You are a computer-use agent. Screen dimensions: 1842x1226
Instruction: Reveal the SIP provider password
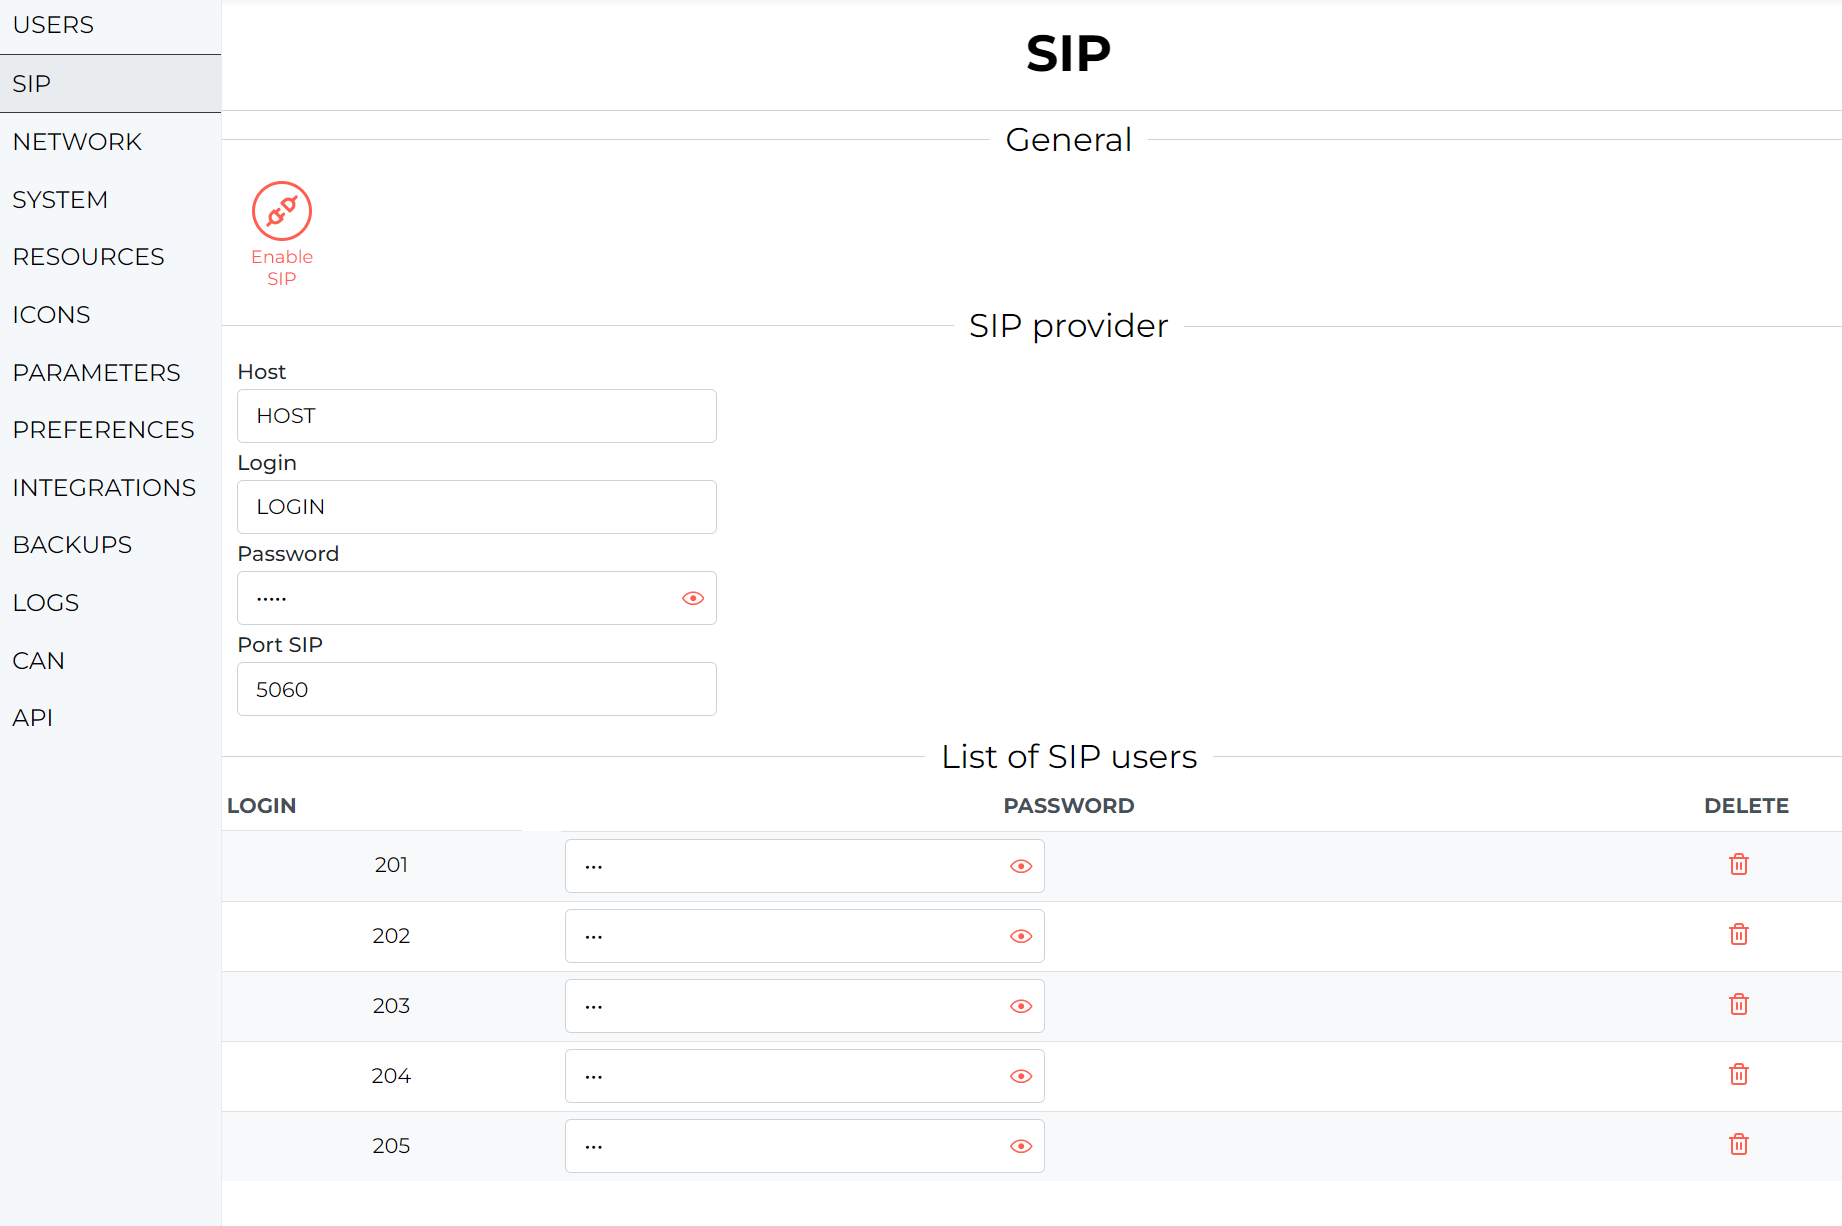(x=693, y=598)
